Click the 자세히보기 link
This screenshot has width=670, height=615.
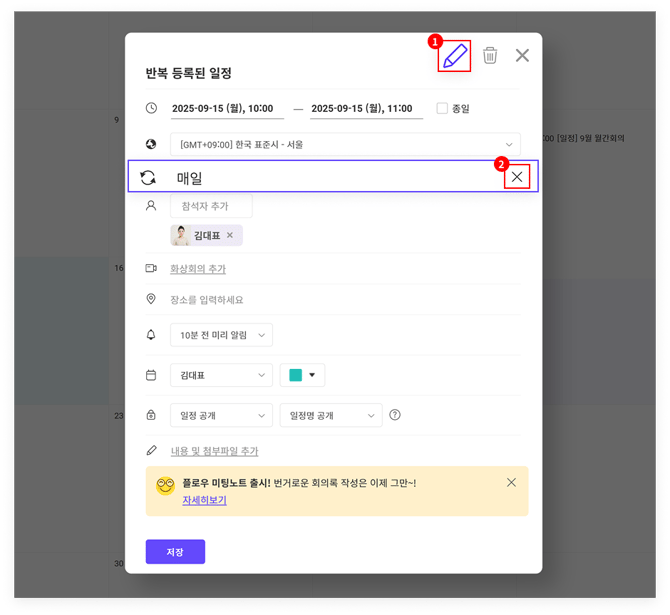click(x=204, y=500)
